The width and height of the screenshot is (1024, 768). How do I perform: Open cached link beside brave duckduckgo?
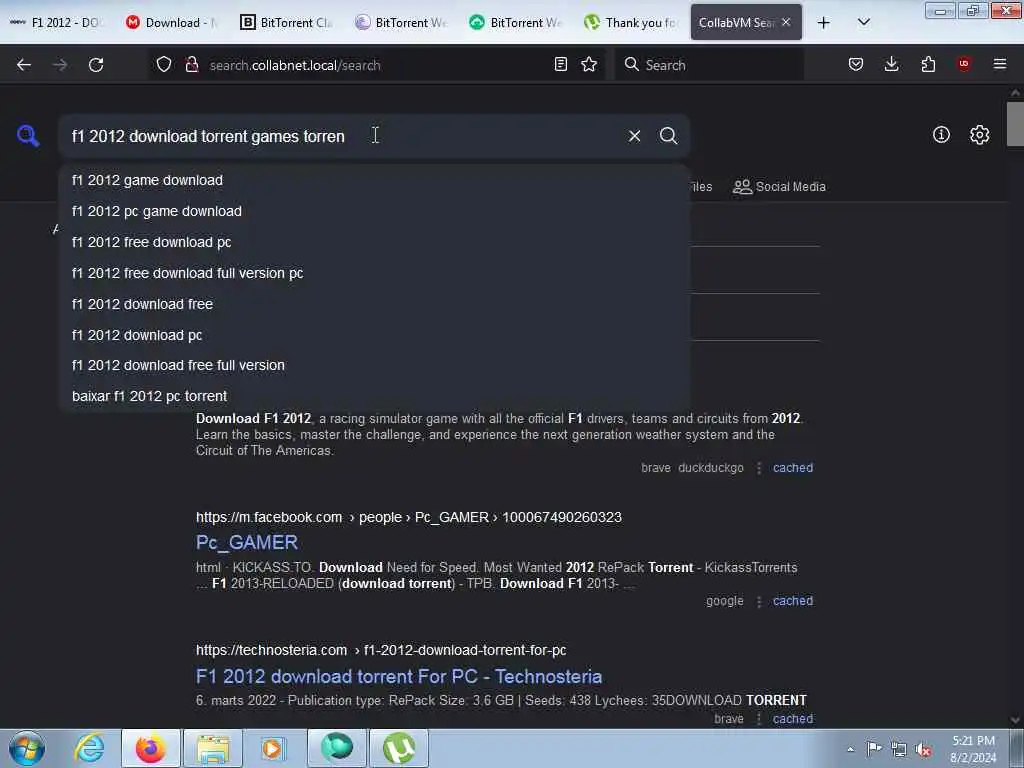pos(793,468)
